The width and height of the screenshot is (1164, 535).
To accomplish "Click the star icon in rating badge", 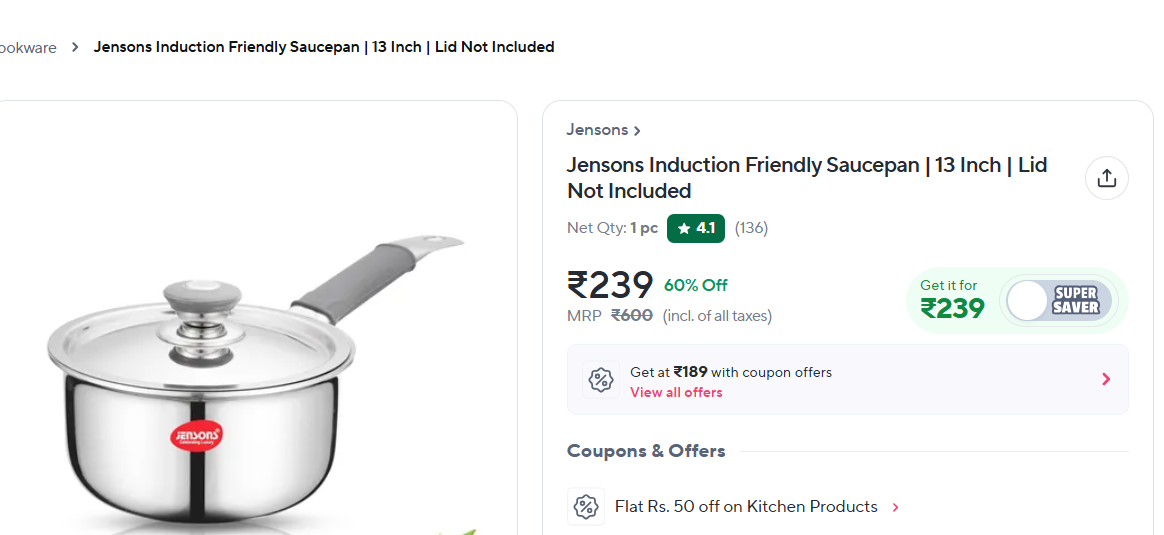I will 684,228.
